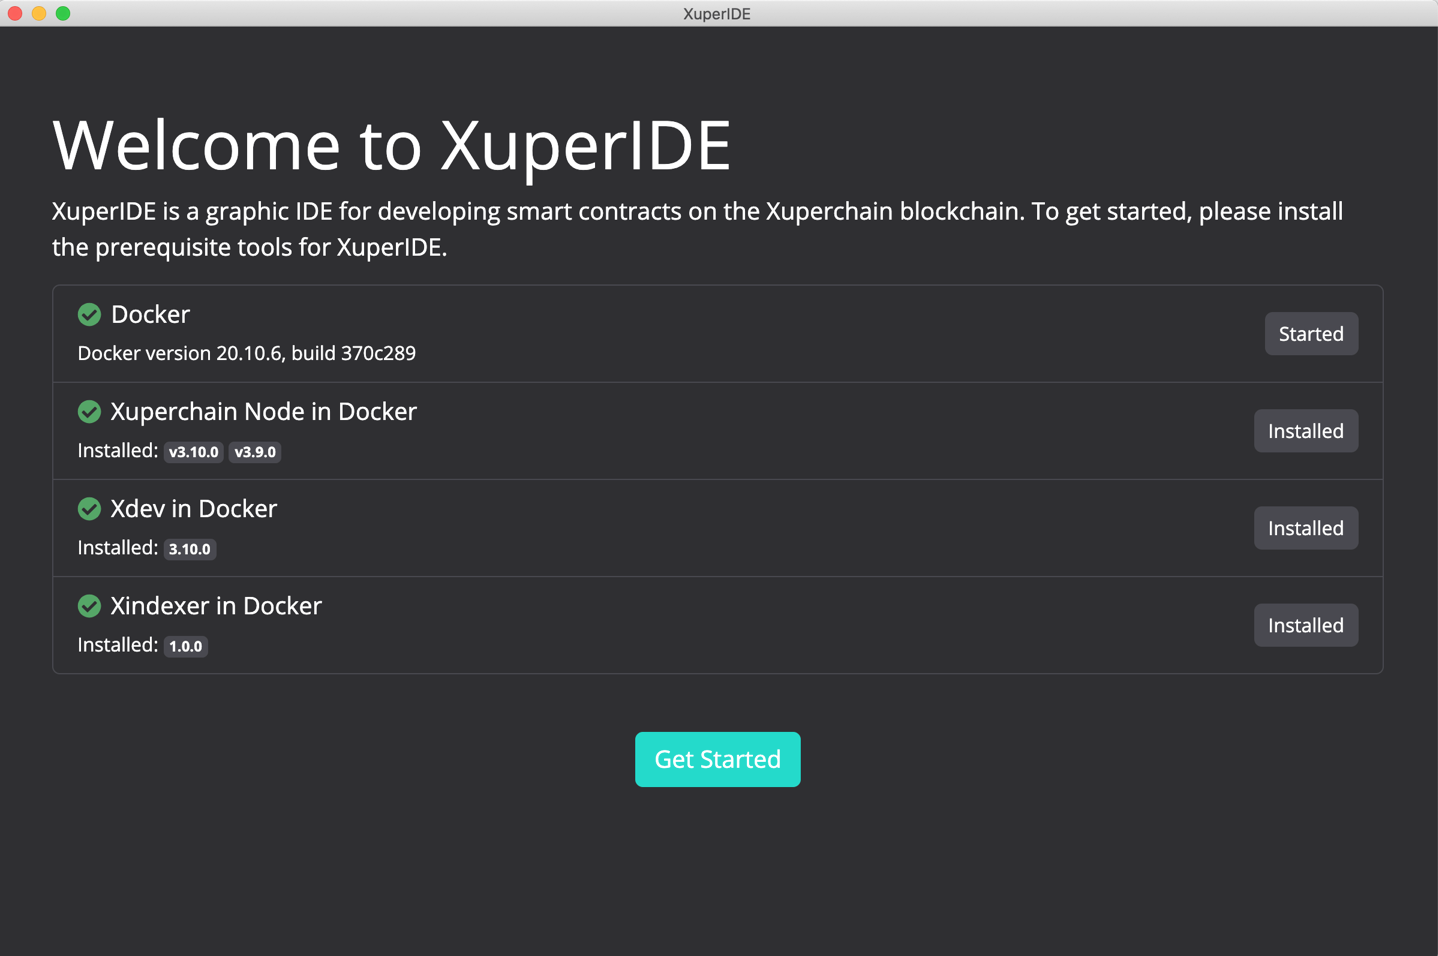Image resolution: width=1438 pixels, height=956 pixels.
Task: Click the Xindexer in Docker title
Action: 216,605
